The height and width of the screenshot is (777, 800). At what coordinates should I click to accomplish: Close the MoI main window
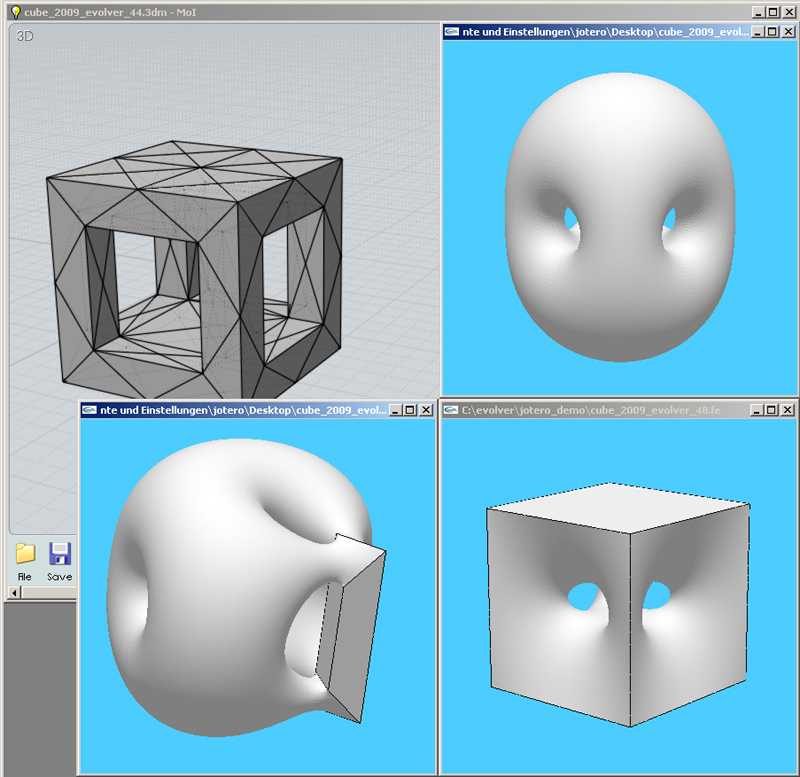coord(789,12)
